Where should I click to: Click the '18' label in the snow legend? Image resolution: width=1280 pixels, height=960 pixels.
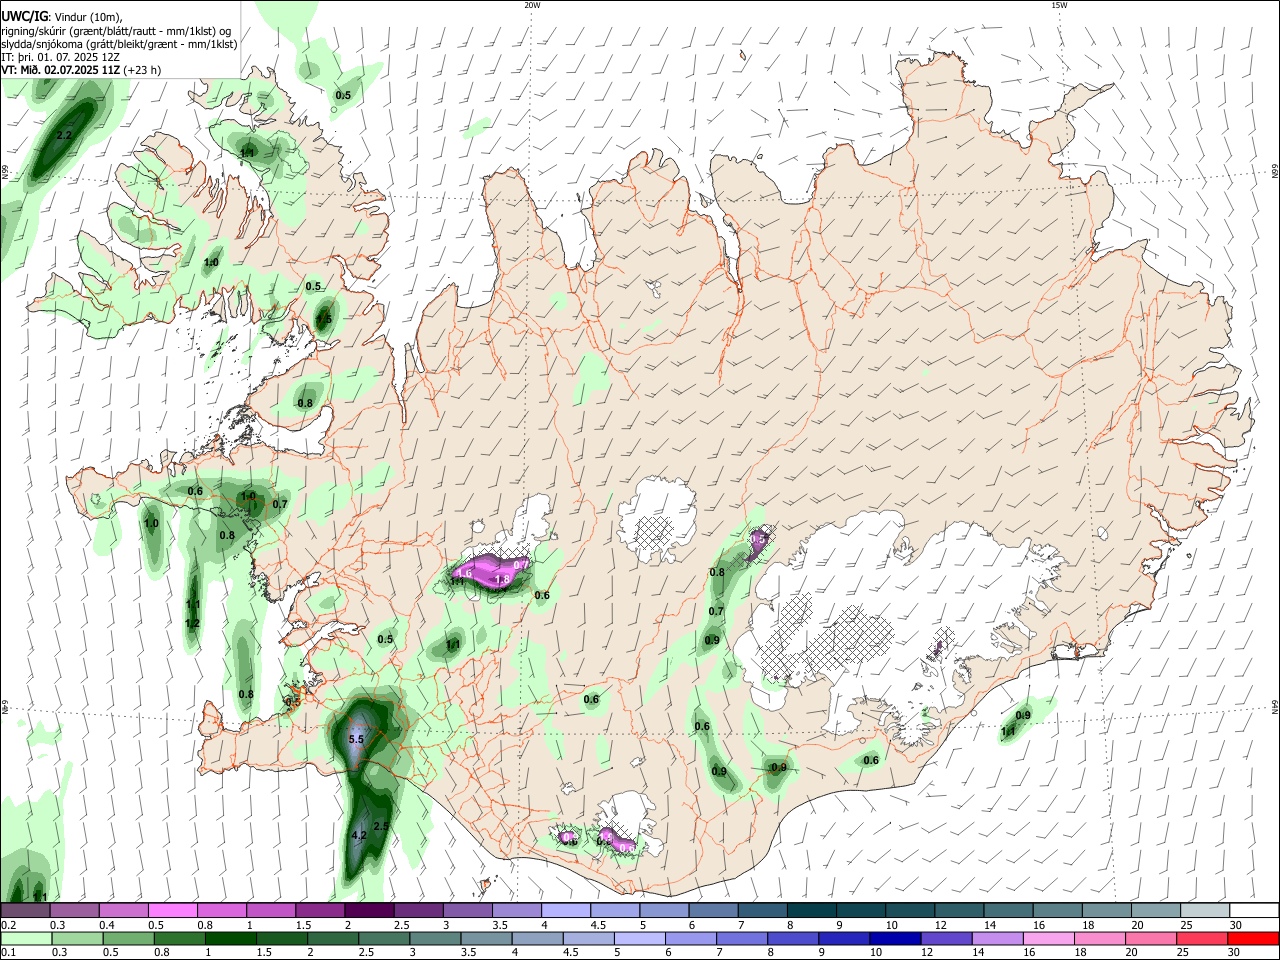click(x=1089, y=925)
